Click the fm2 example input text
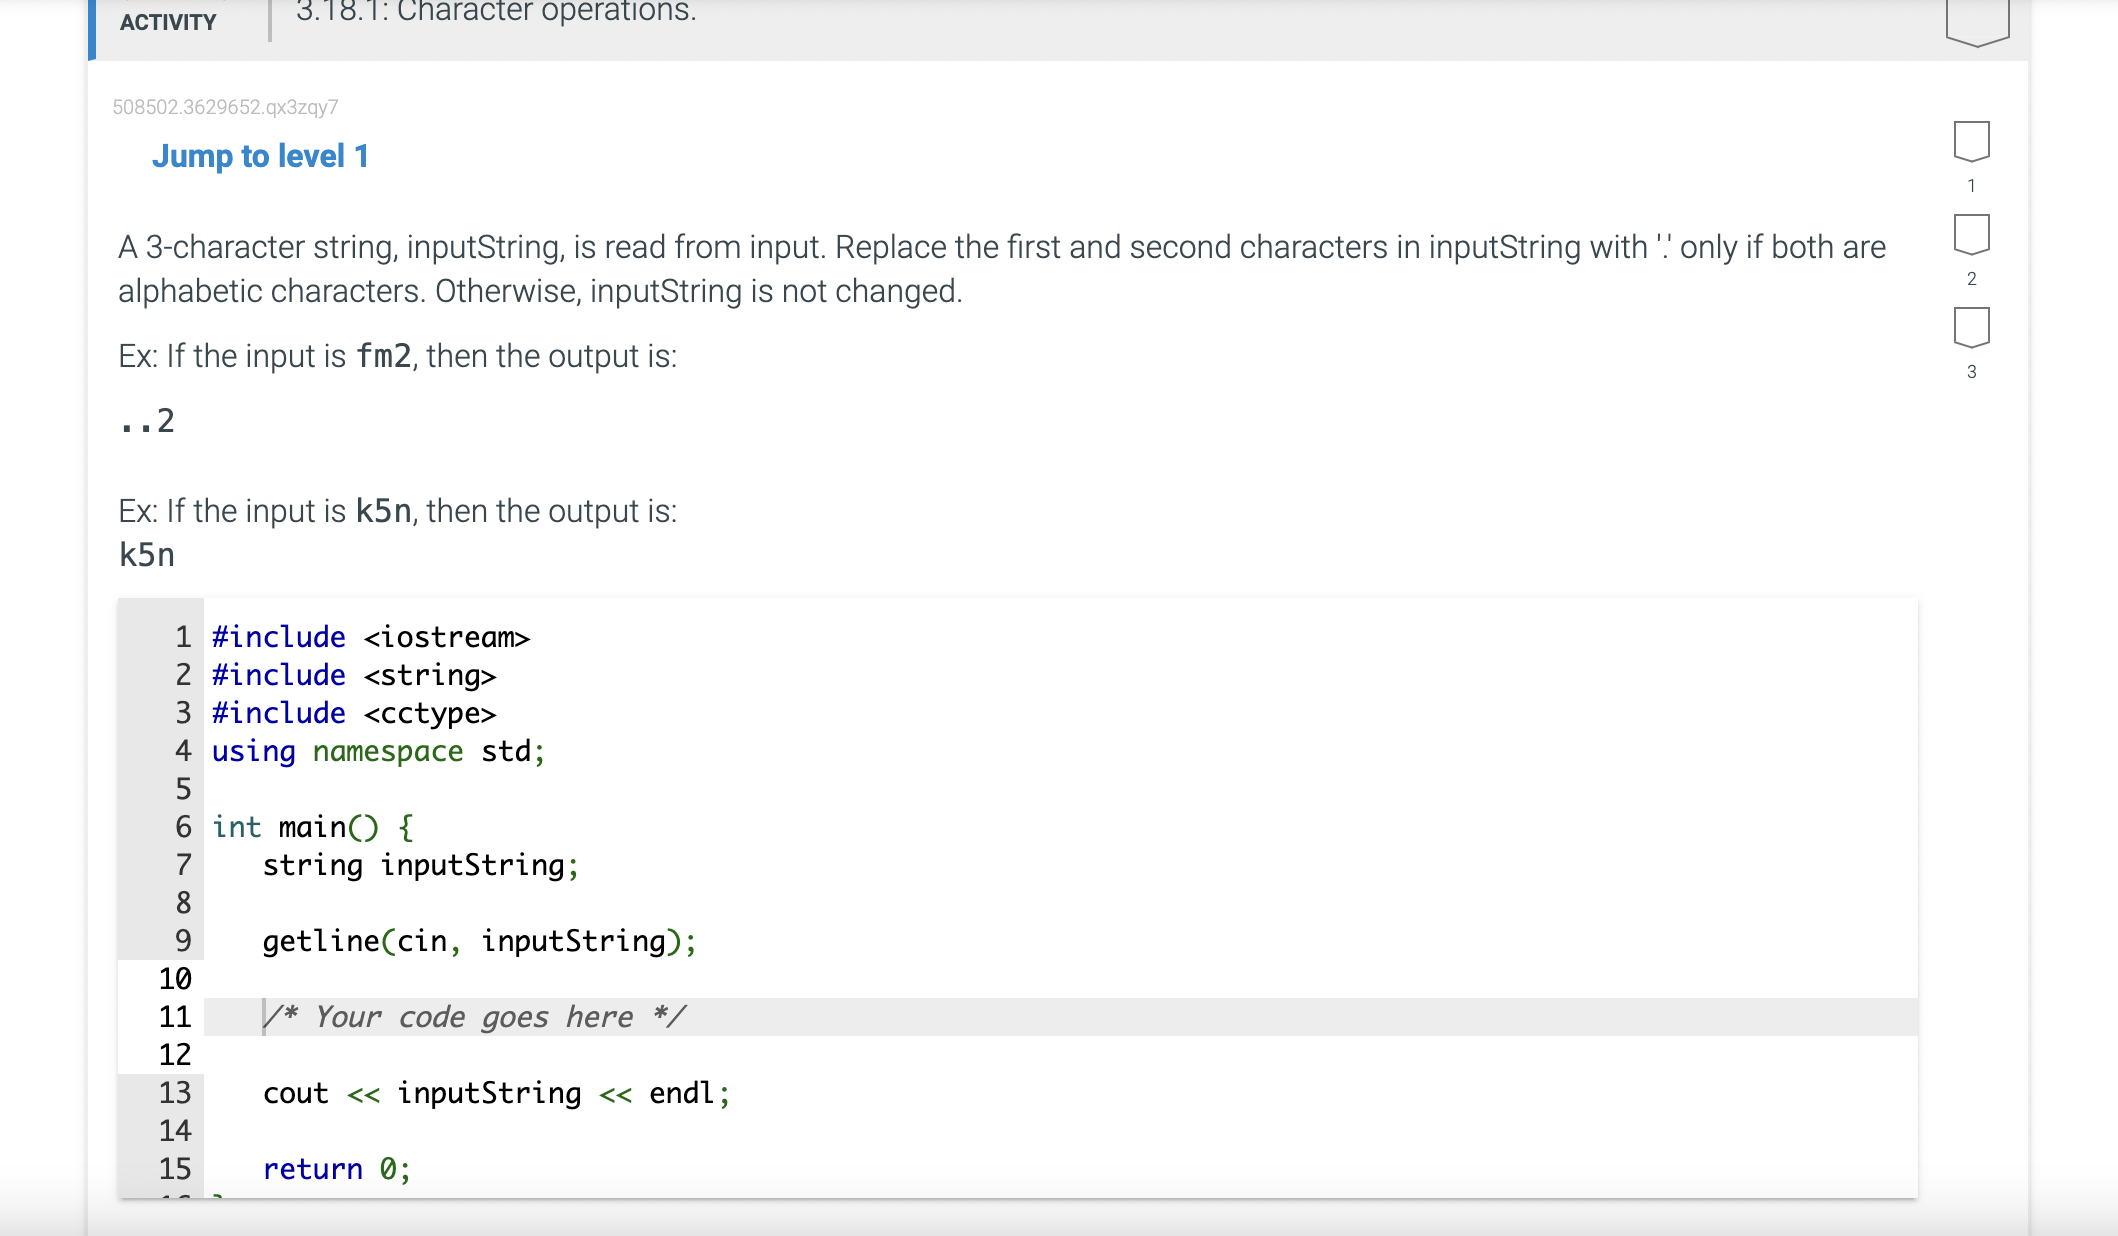The height and width of the screenshot is (1236, 2118). click(384, 356)
